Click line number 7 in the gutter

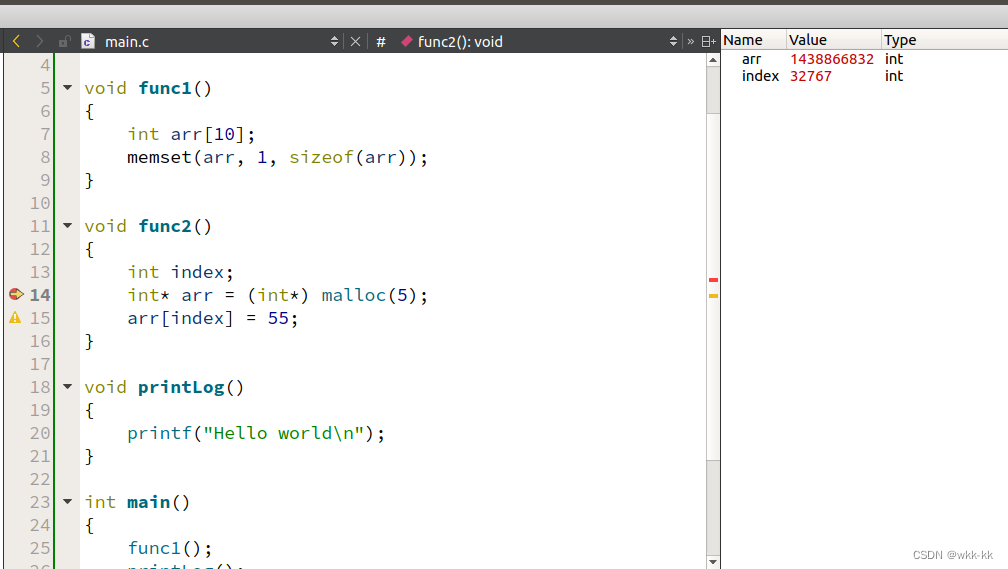[45, 134]
